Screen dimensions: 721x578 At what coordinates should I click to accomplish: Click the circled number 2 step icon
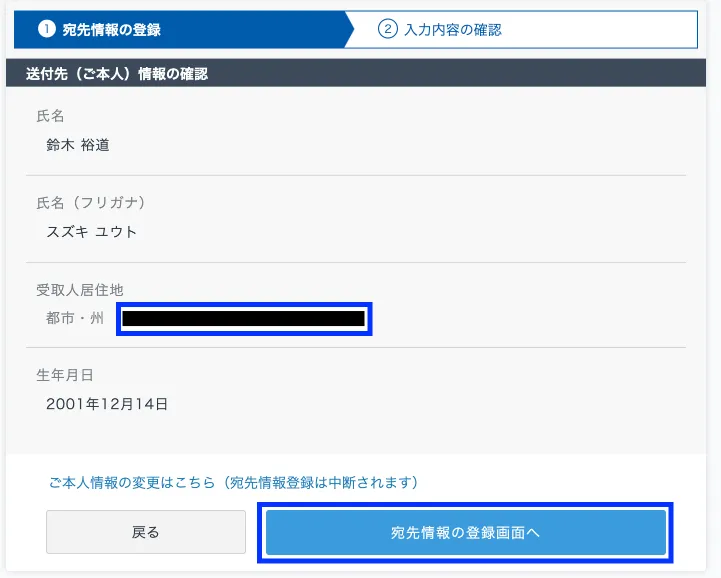[388, 29]
